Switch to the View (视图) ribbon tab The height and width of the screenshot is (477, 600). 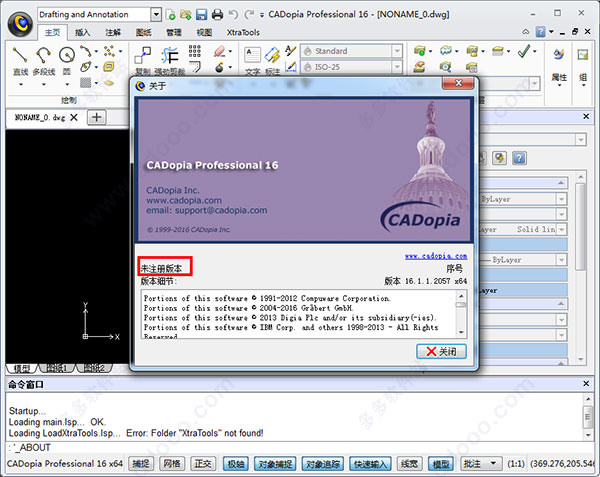pyautogui.click(x=204, y=33)
